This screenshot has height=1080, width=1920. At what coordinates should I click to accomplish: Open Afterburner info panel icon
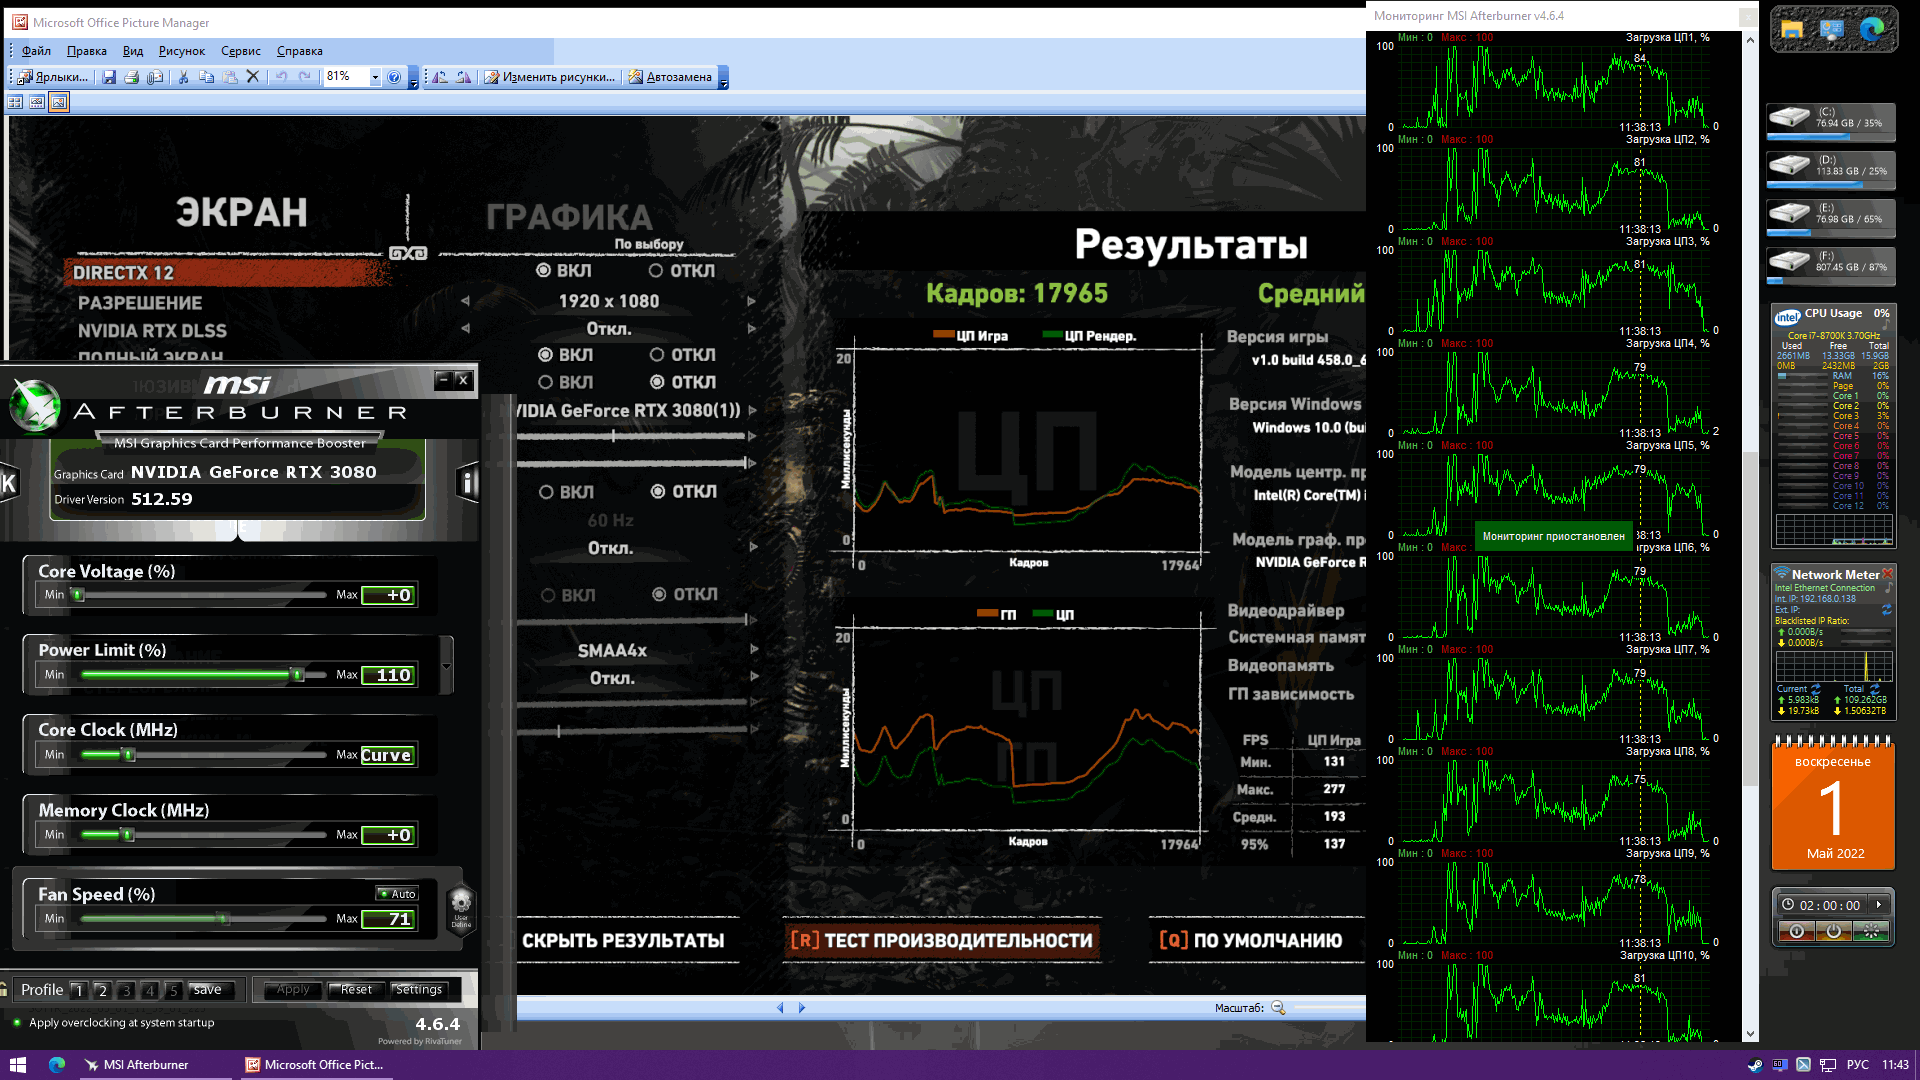pos(467,483)
